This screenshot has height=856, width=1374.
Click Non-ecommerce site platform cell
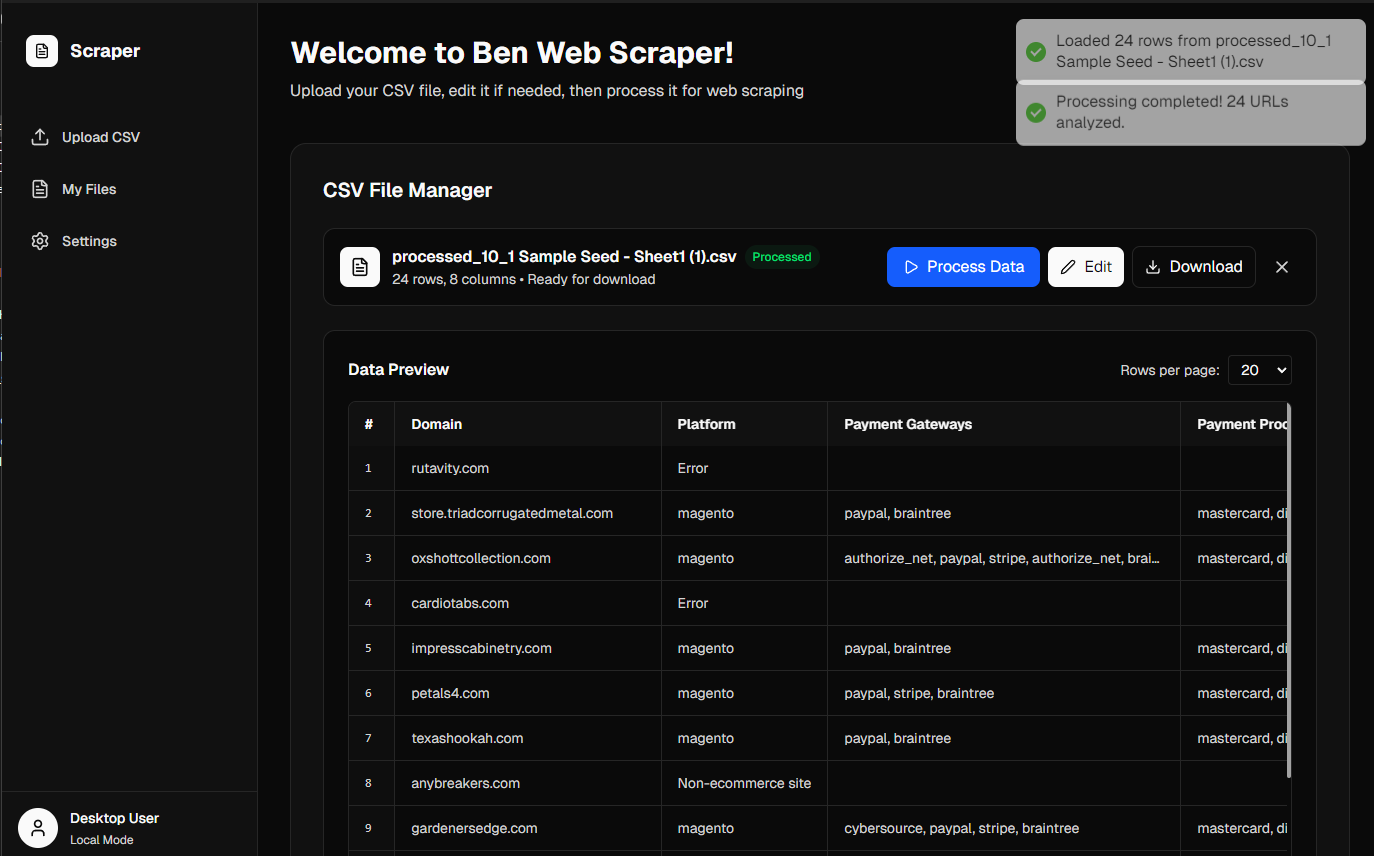coord(744,783)
